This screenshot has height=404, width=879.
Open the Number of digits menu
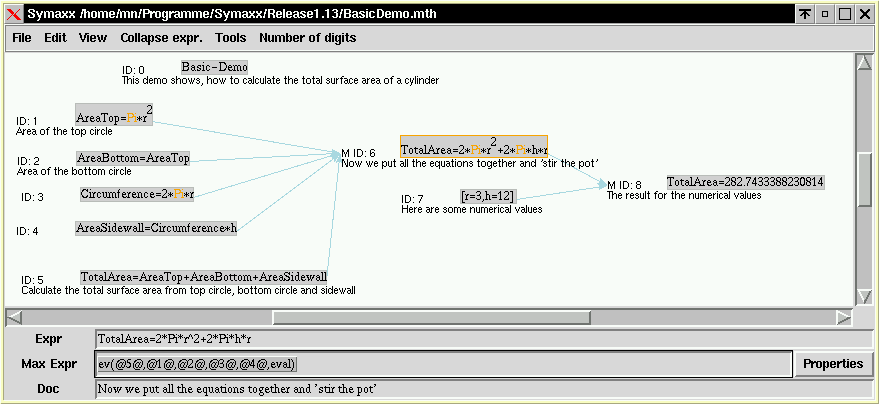coord(307,38)
